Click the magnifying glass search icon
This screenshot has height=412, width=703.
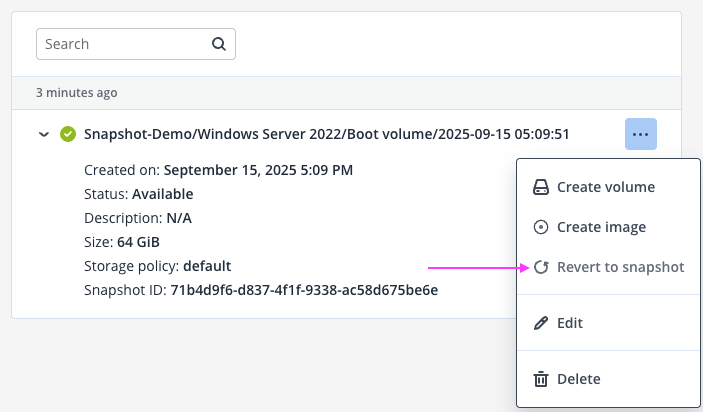[219, 44]
